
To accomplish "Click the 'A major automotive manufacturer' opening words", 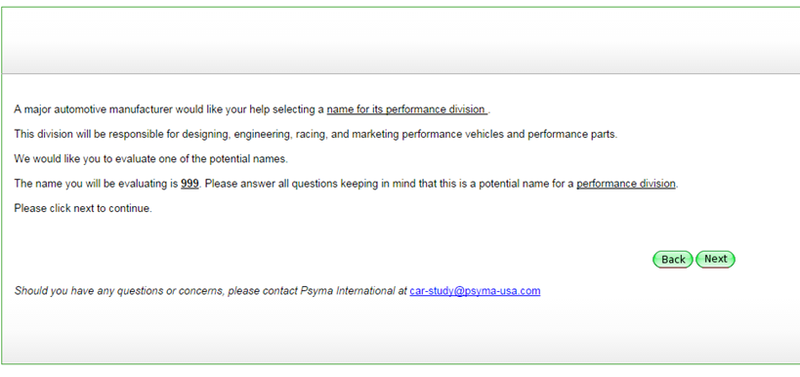I will (x=93, y=109).
